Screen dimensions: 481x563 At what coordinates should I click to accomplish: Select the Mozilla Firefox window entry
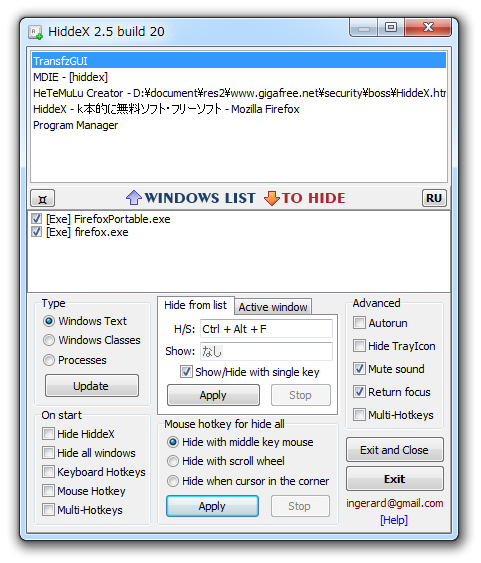point(239,109)
